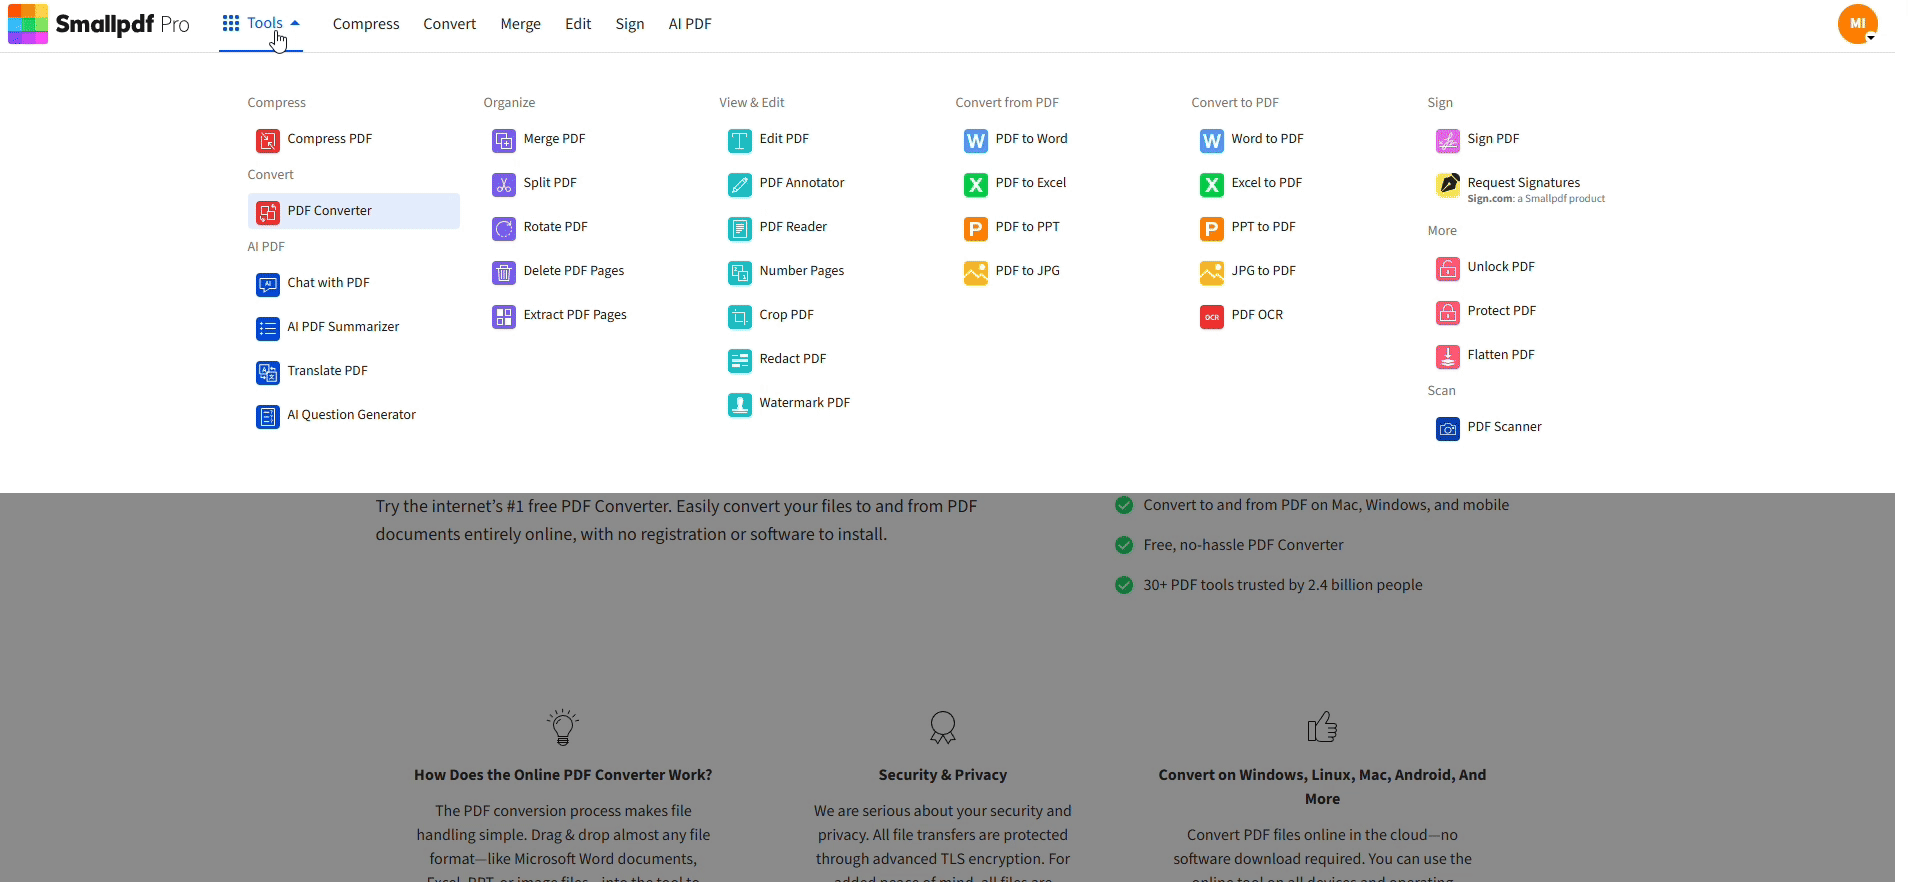Go to Sign in the navigation bar
The width and height of the screenshot is (1910, 882).
pos(629,24)
